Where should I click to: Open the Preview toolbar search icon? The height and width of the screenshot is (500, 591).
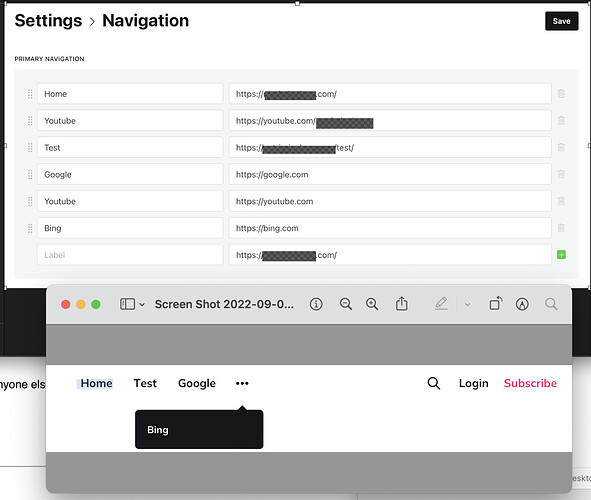pyautogui.click(x=551, y=304)
